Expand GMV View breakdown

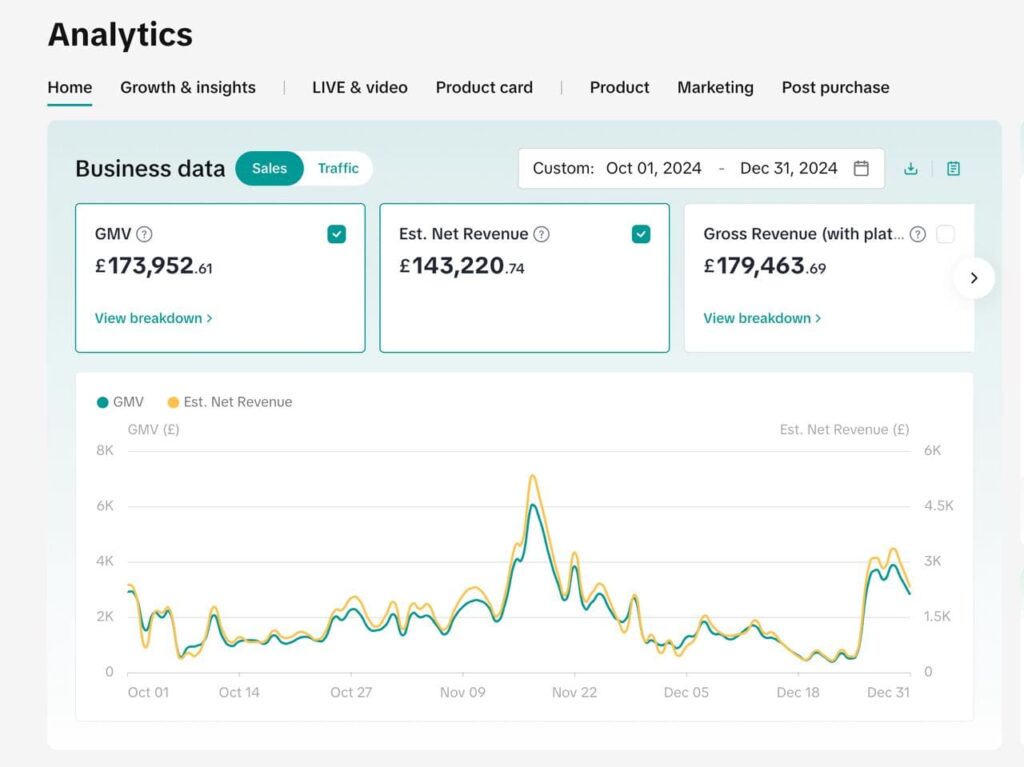pyautogui.click(x=153, y=318)
